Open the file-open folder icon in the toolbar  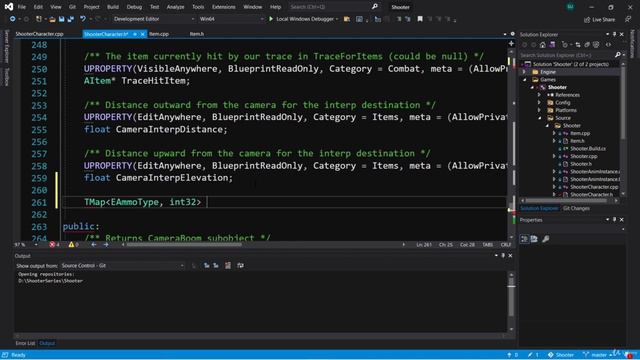52,19
